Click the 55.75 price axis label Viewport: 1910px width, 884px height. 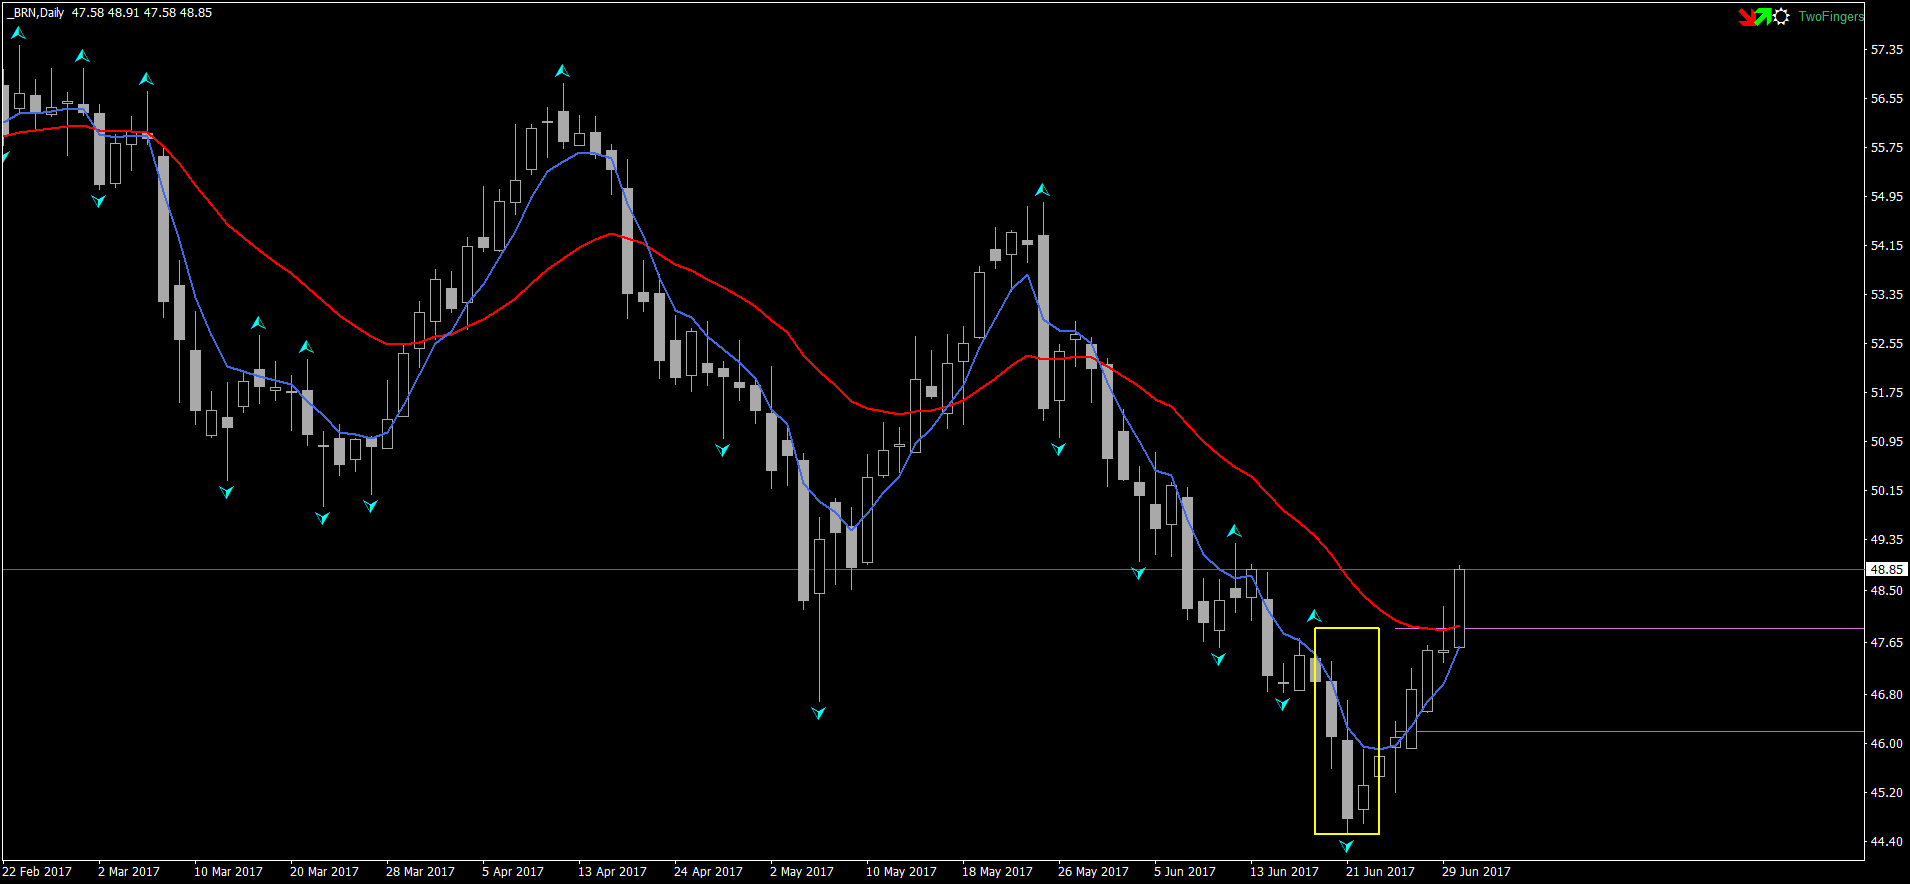[x=1887, y=147]
